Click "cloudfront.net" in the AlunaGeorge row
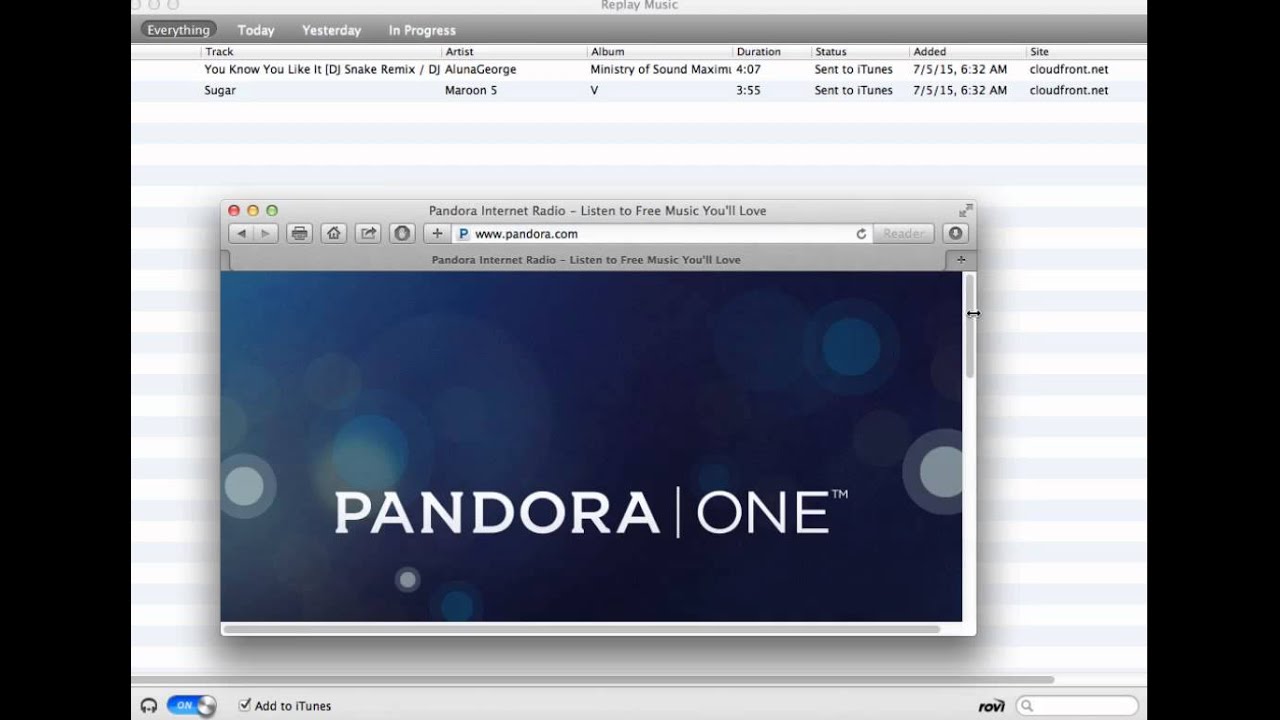The height and width of the screenshot is (720, 1280). coord(1069,70)
